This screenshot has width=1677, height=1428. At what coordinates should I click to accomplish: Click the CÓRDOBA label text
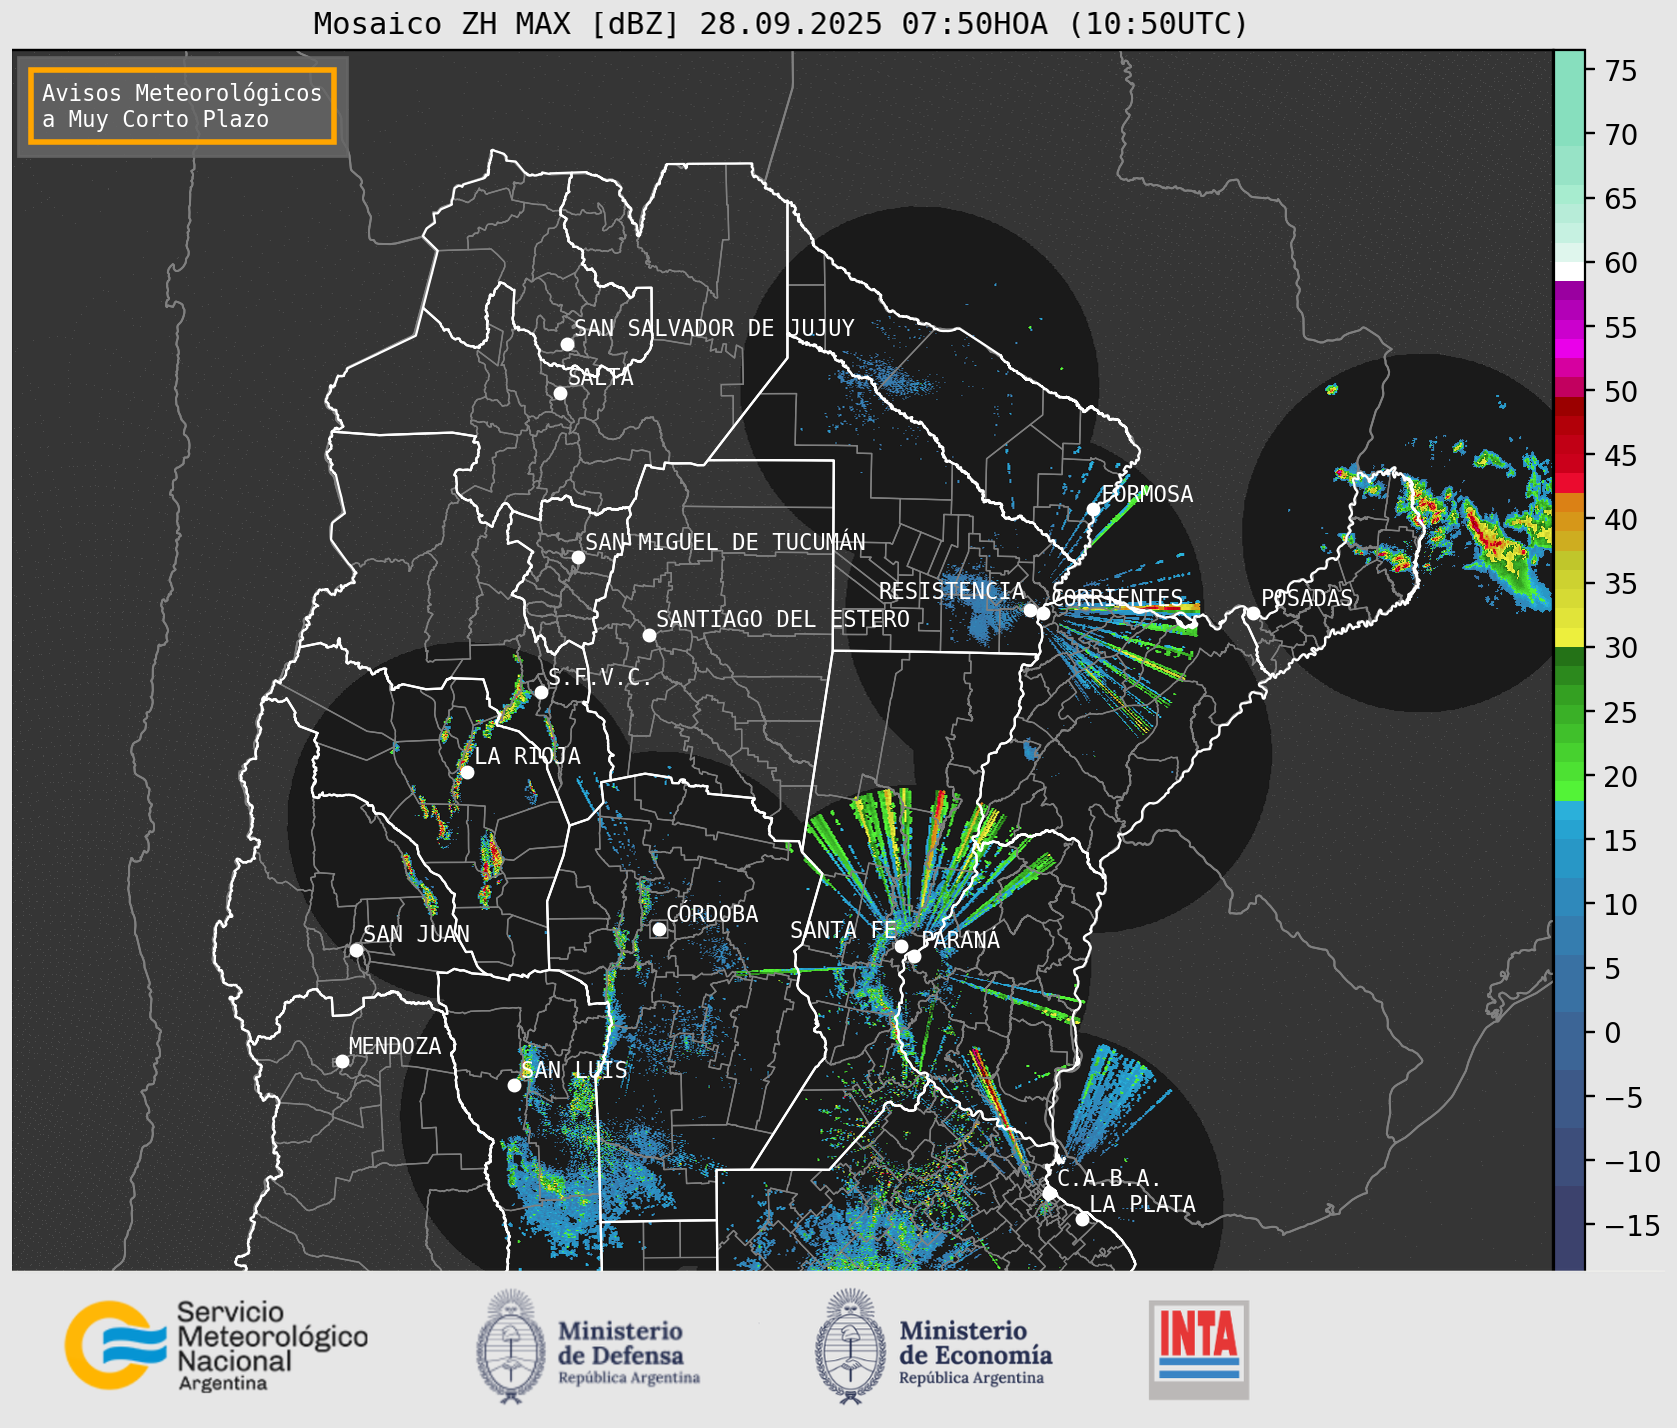[x=712, y=914]
